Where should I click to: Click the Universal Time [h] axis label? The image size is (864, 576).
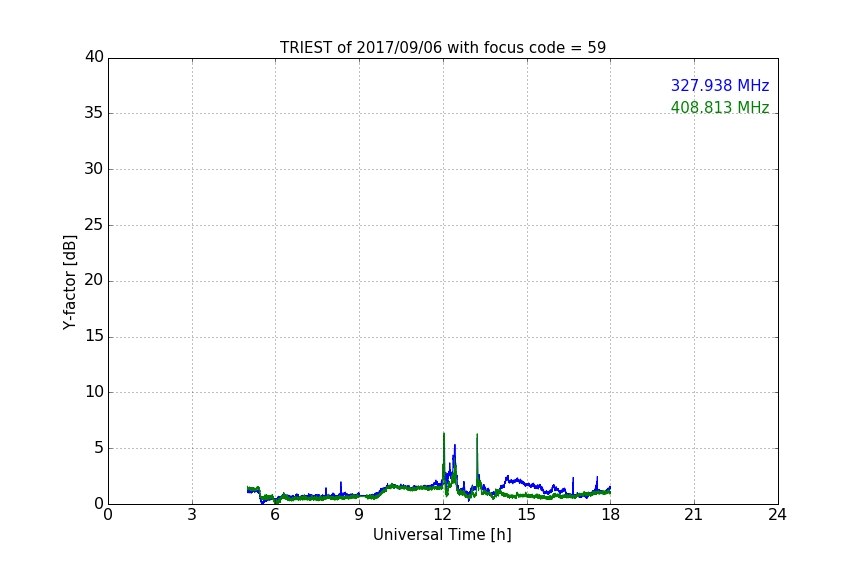(442, 535)
